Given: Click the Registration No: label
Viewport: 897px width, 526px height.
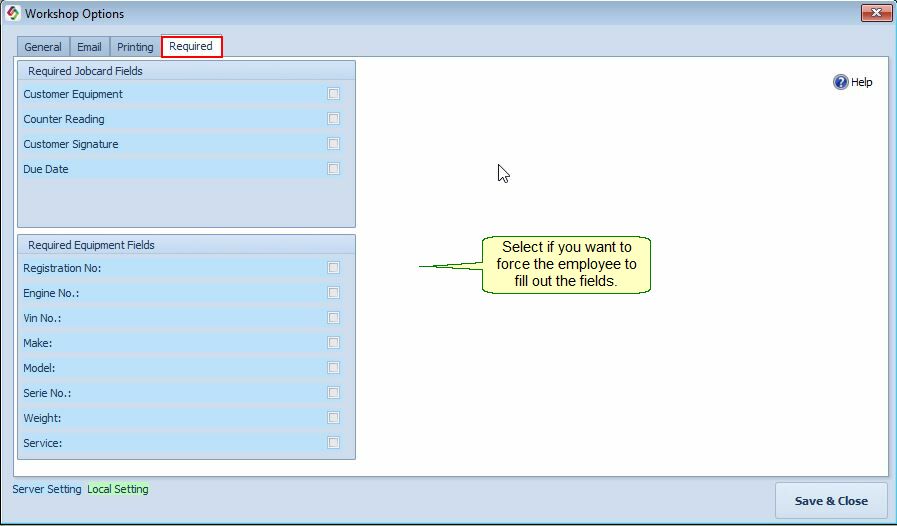Looking at the screenshot, I should (62, 268).
